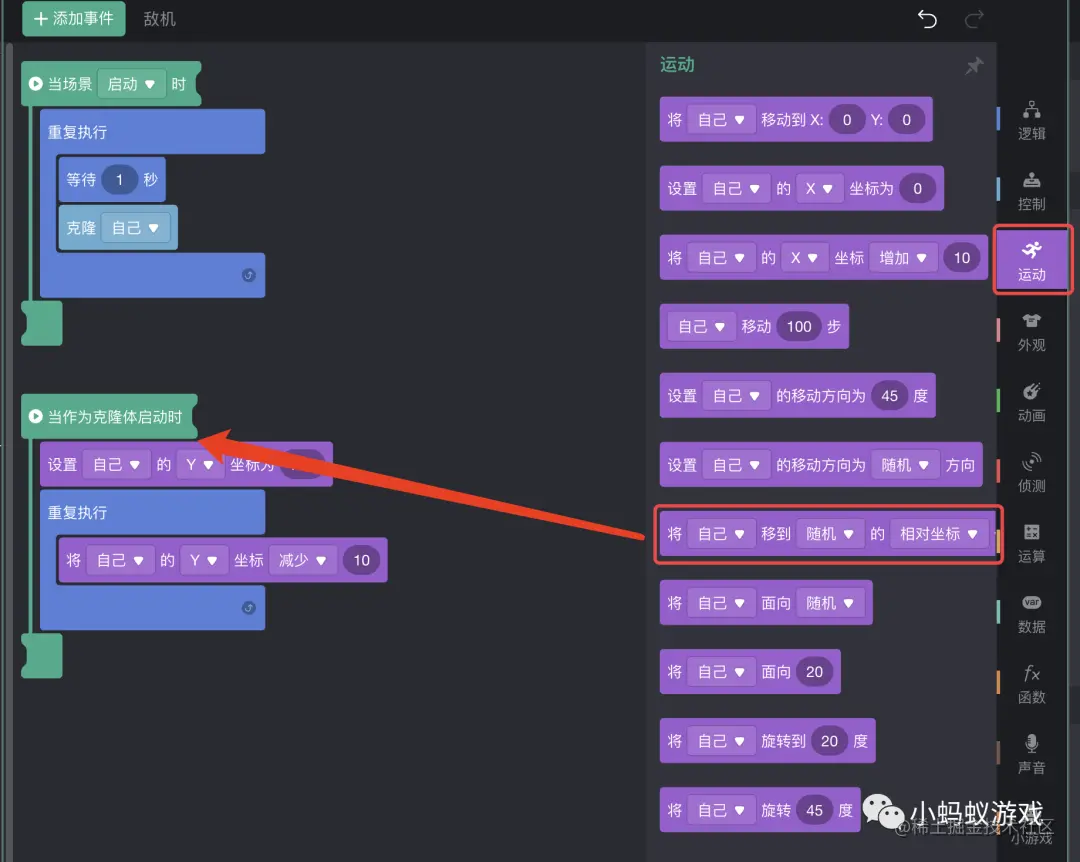Click play icon on 当场景启动时 event block
The width and height of the screenshot is (1080, 862).
(36, 84)
